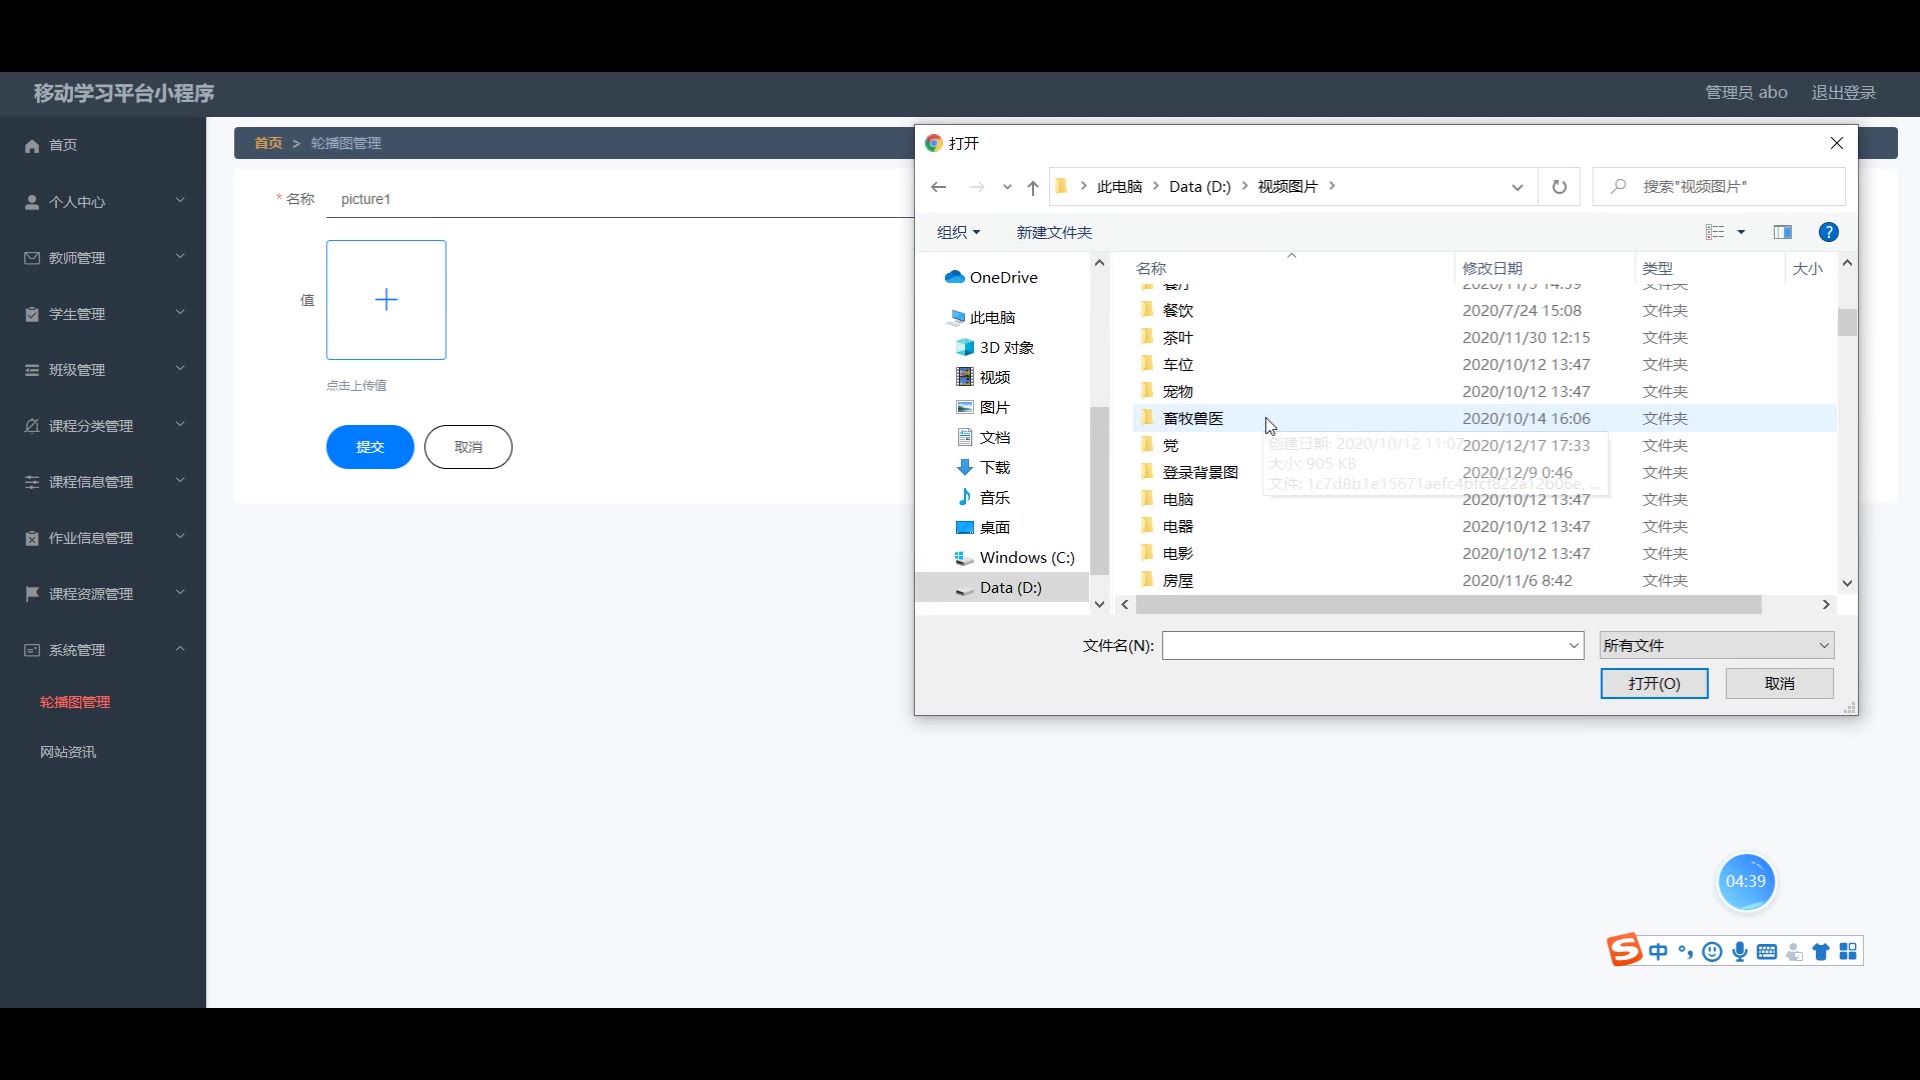This screenshot has height=1080, width=1920.
Task: Click the 04:39 timer bubble
Action: pos(1746,881)
